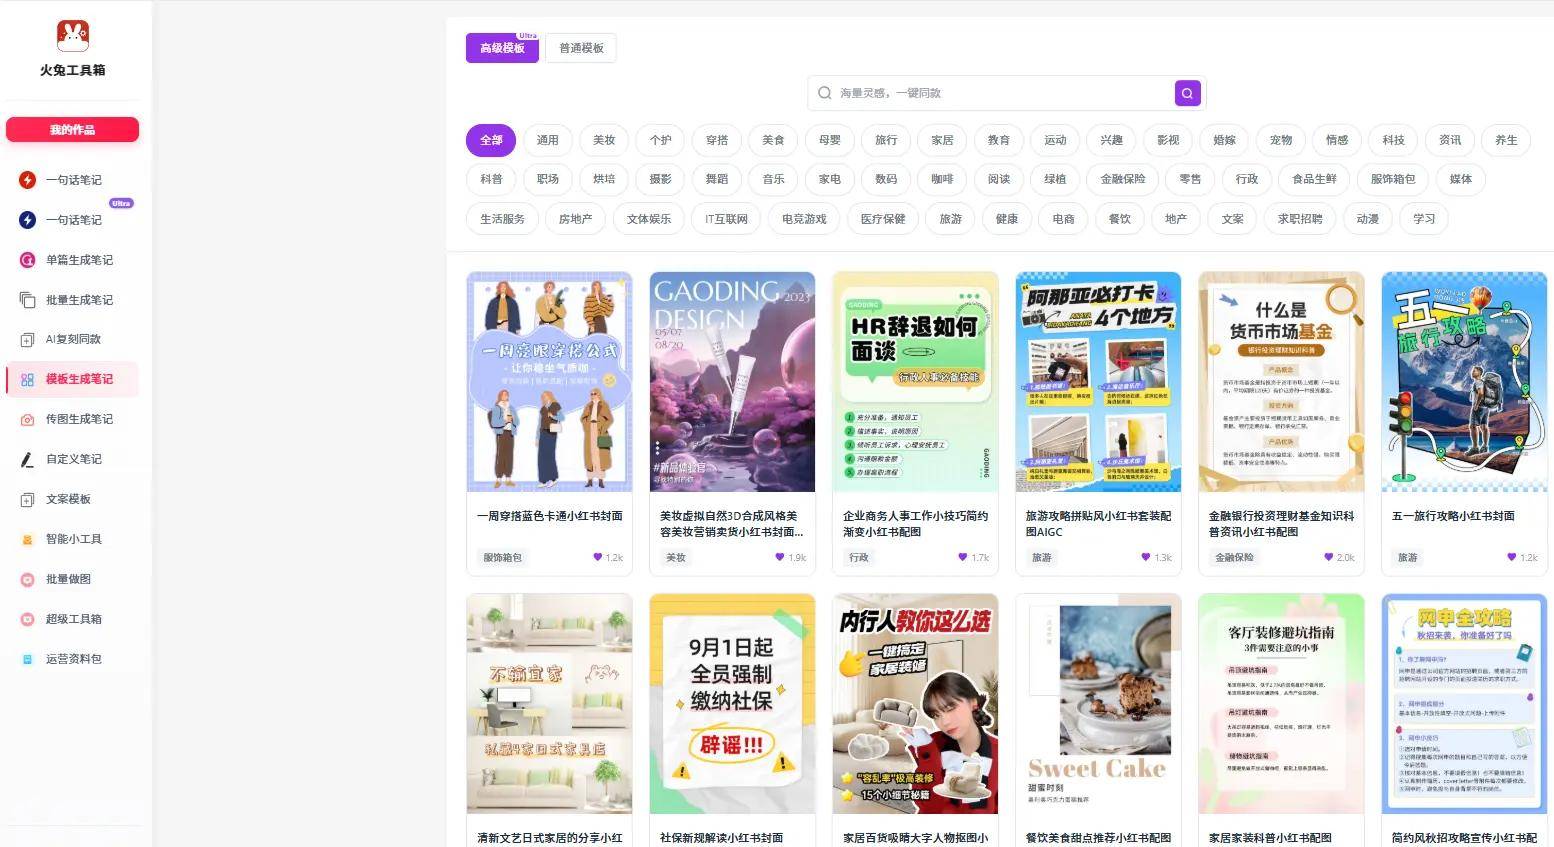Click the 自定义笔记 pen icon
The image size is (1554, 847).
(28, 459)
